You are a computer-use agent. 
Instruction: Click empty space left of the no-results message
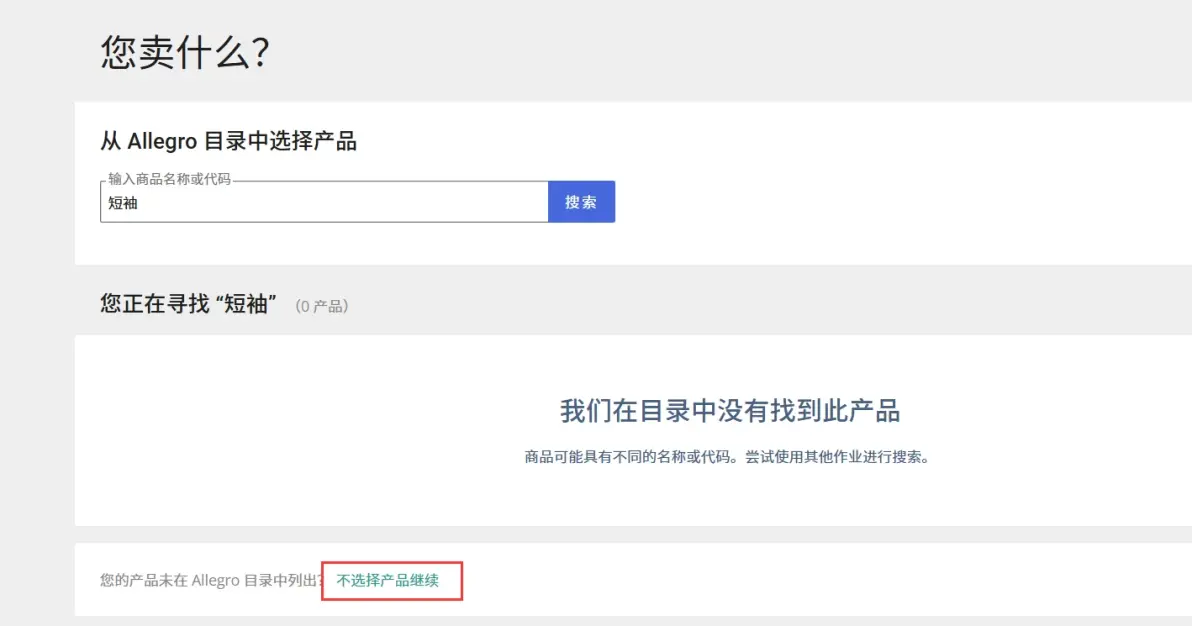[x=304, y=430]
